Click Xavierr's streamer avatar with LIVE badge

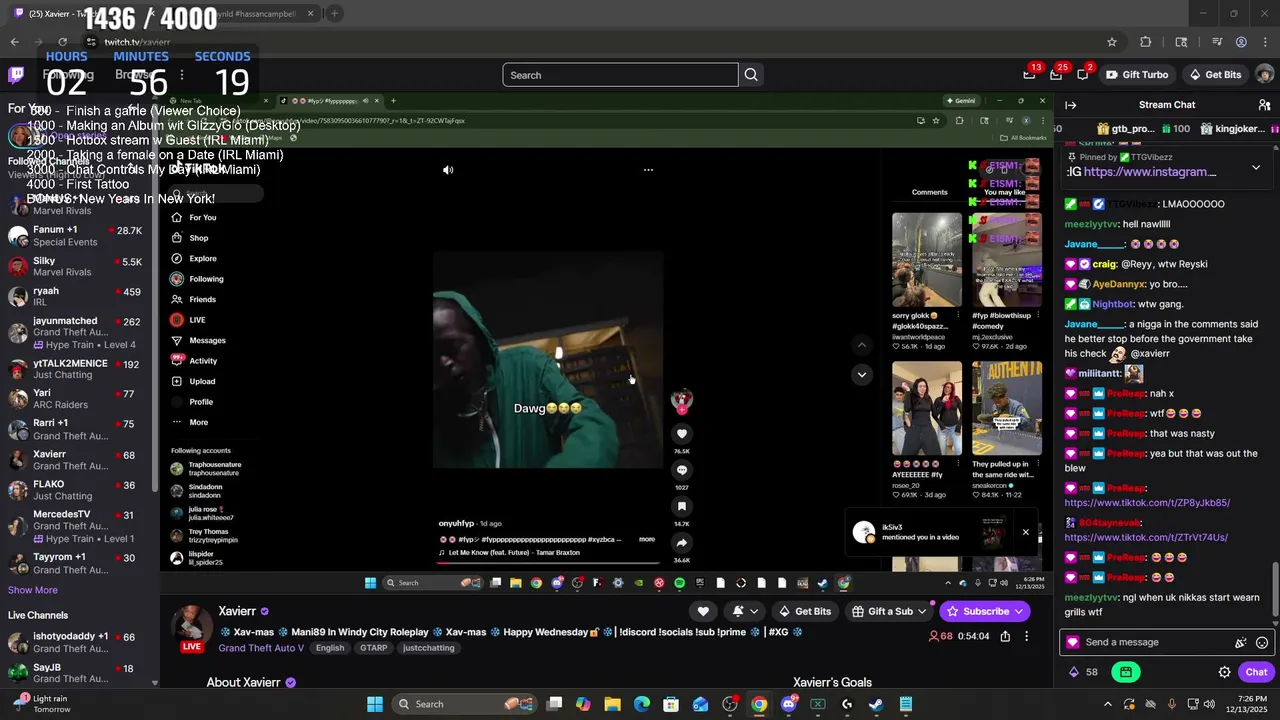(190, 628)
